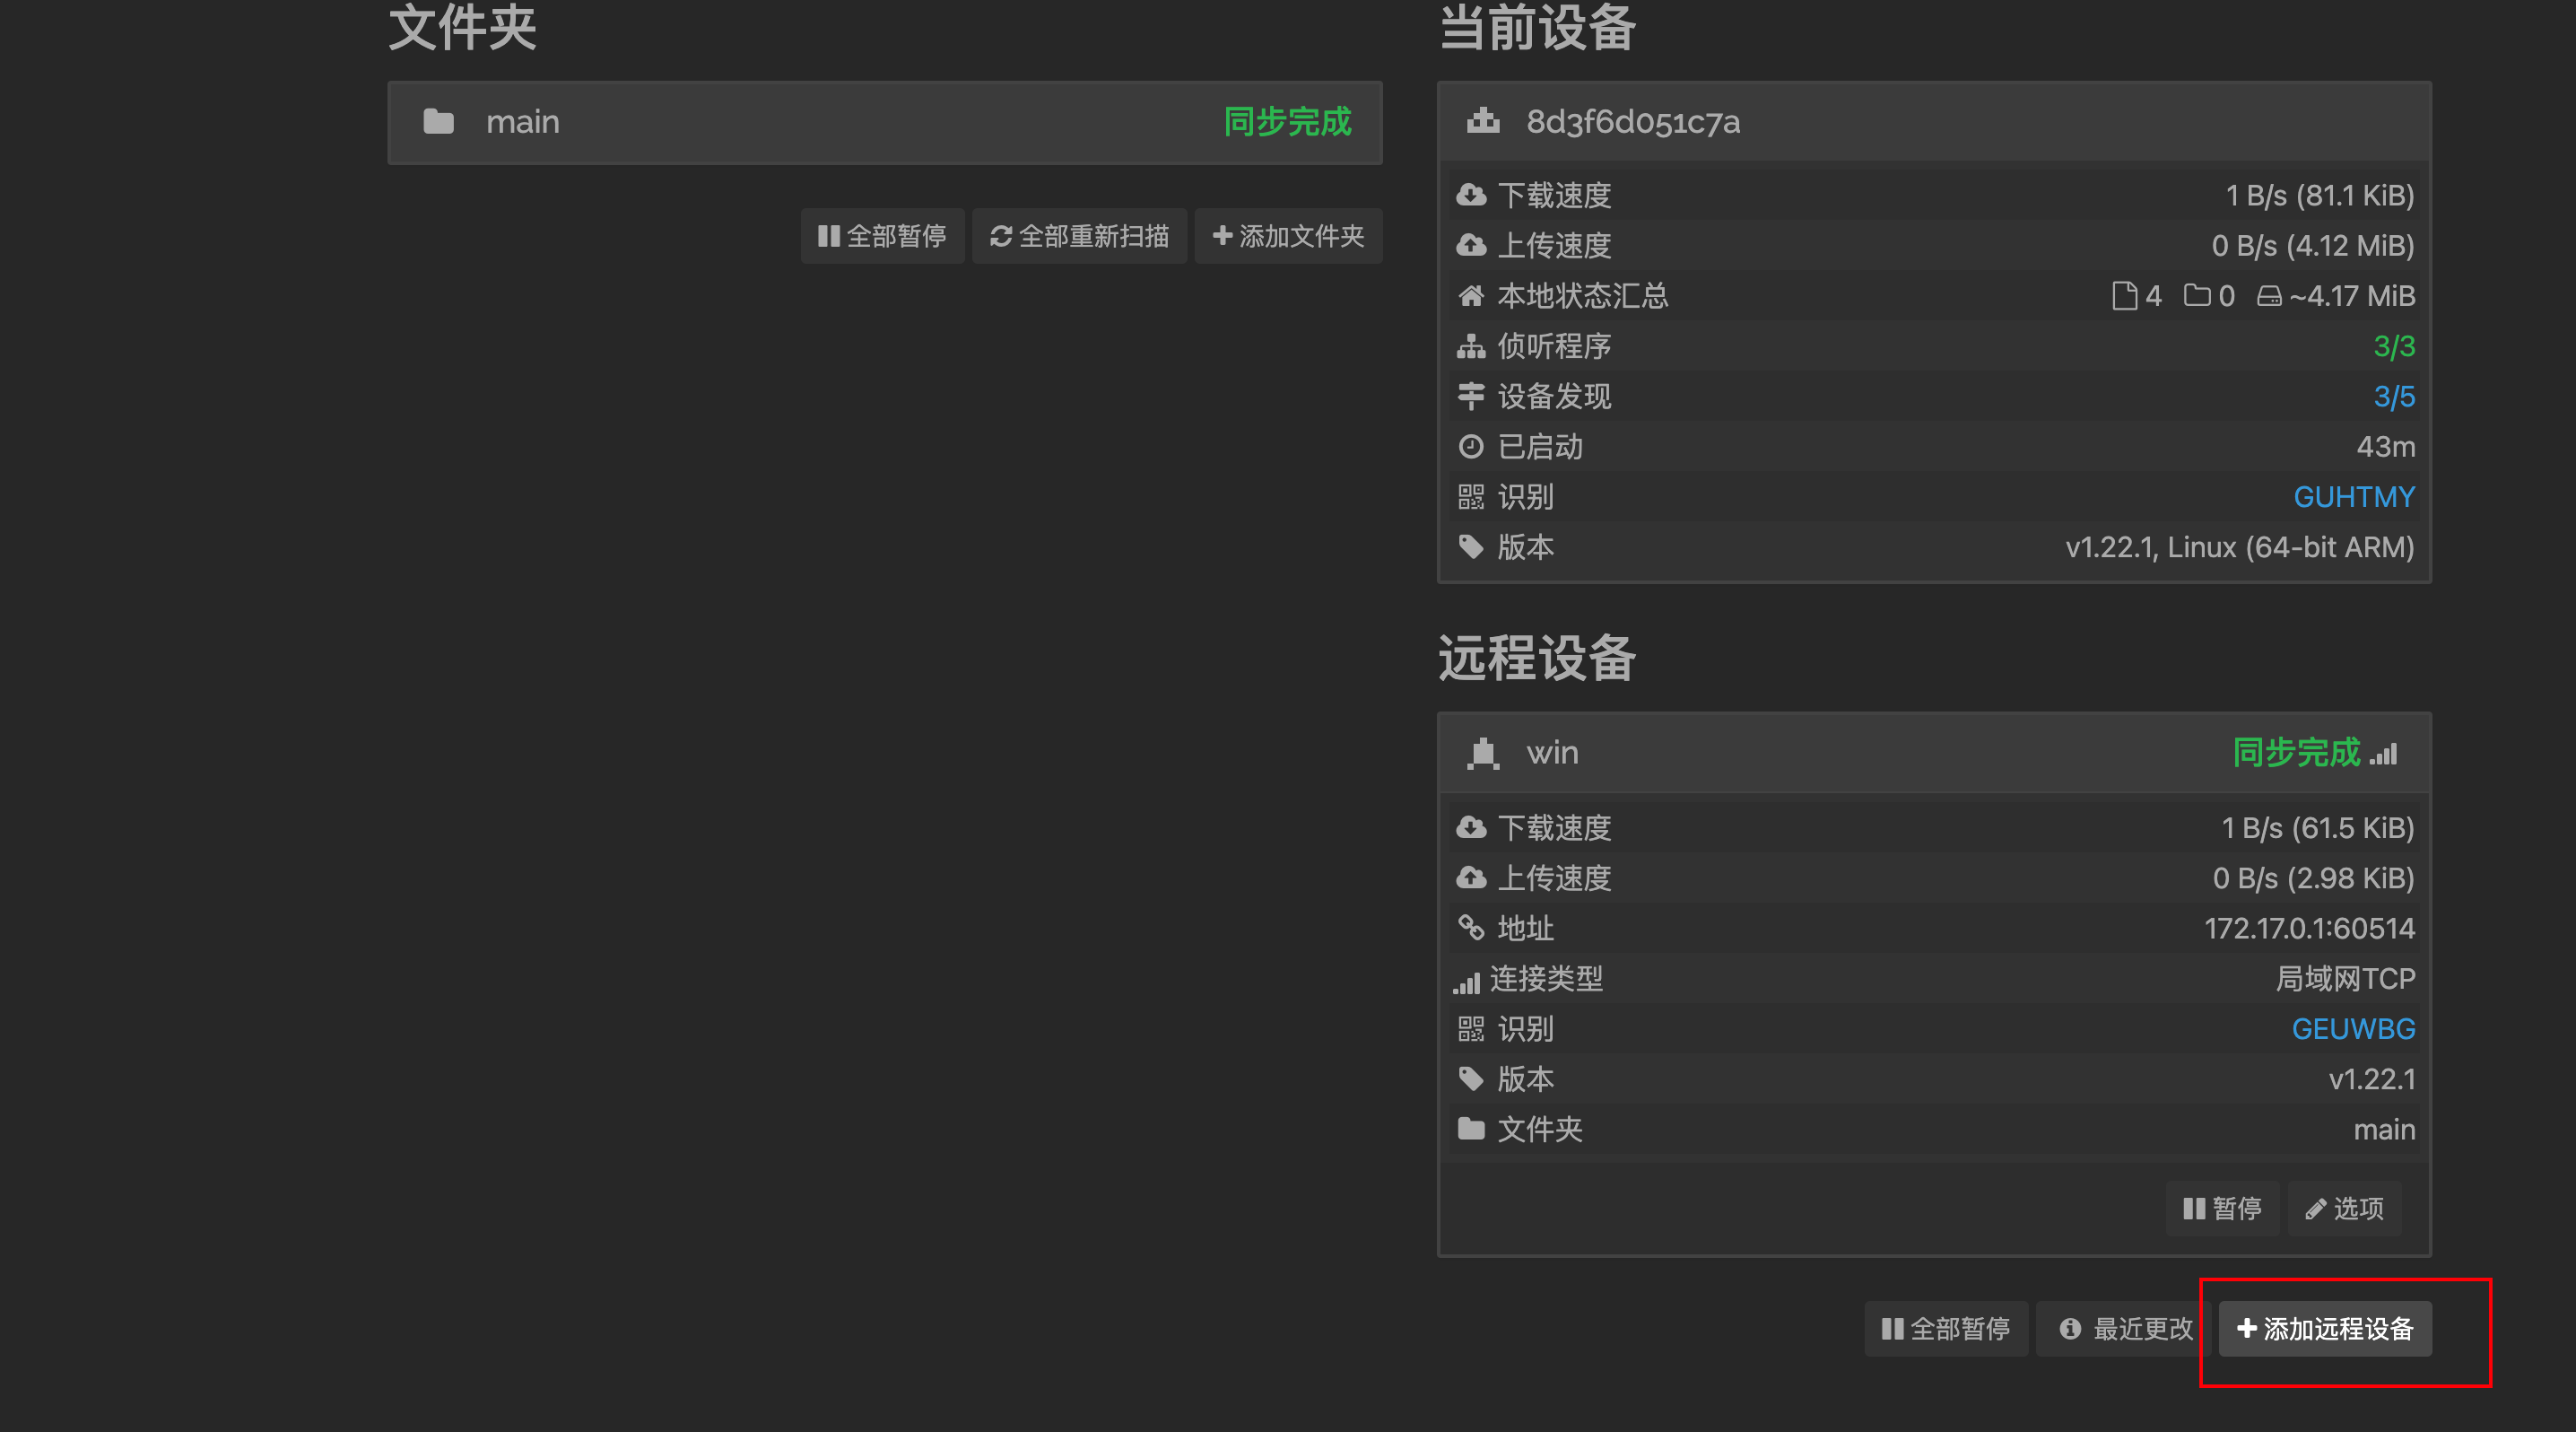Click the QR code icon in current device
This screenshot has width=2576, height=1432.
(x=1471, y=497)
